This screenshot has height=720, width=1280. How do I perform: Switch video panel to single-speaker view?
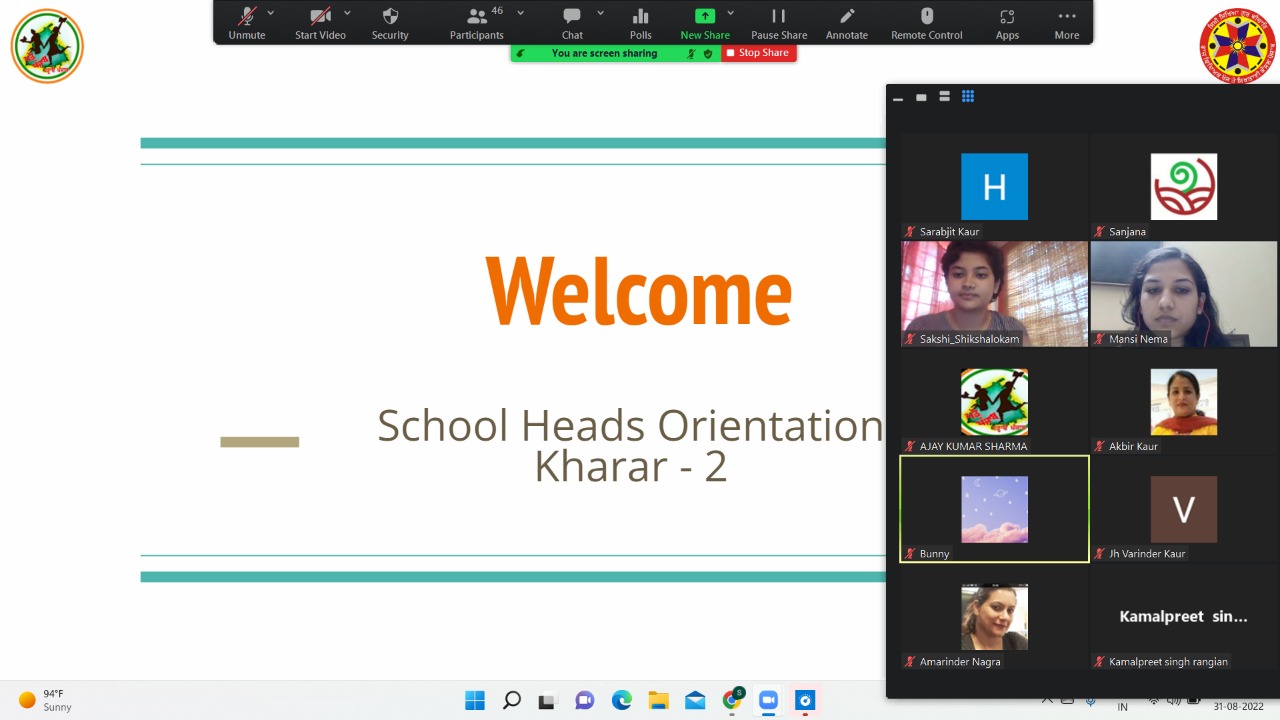(x=921, y=97)
